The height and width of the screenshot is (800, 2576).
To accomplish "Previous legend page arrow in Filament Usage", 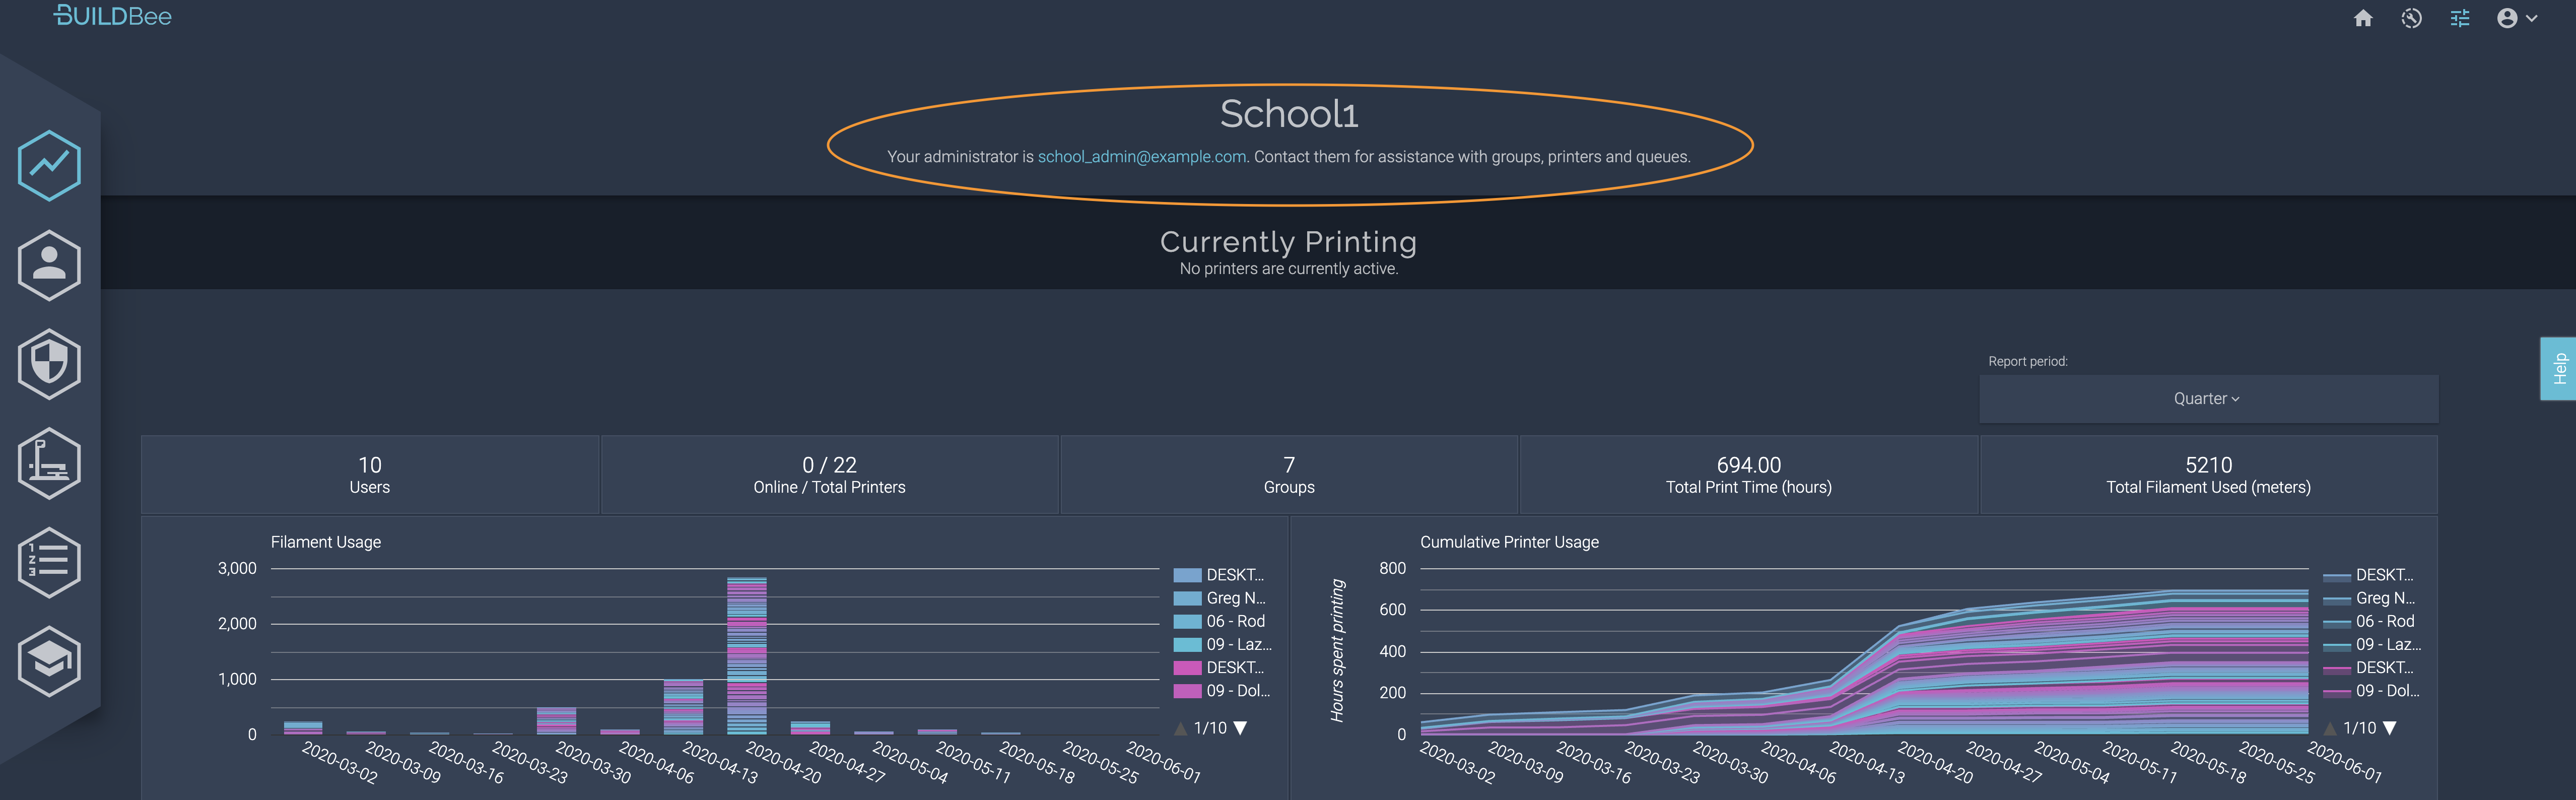I will pos(1181,728).
